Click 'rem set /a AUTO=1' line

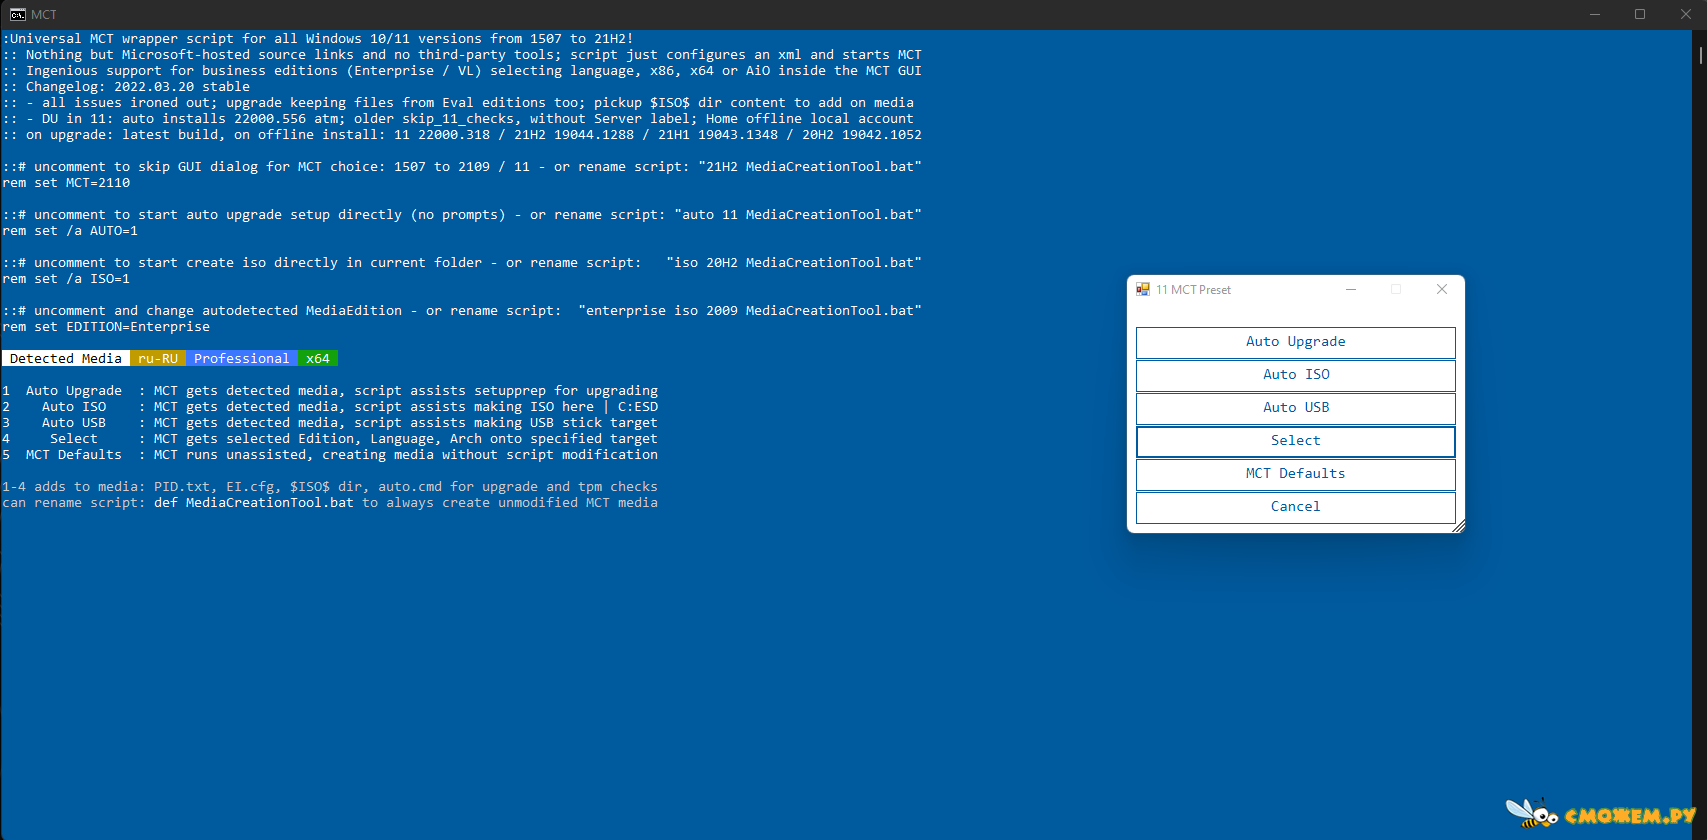coord(70,231)
